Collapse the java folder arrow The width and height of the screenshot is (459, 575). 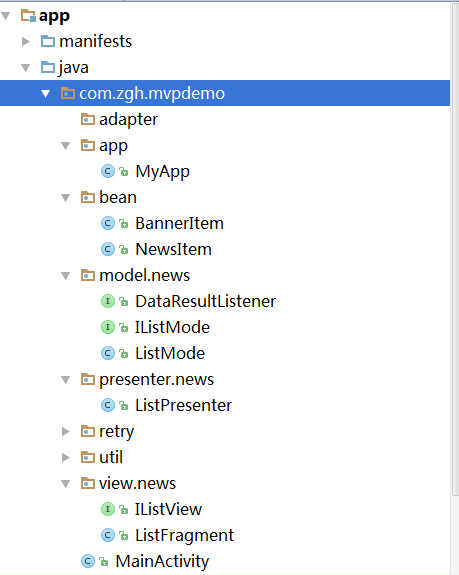coord(26,67)
